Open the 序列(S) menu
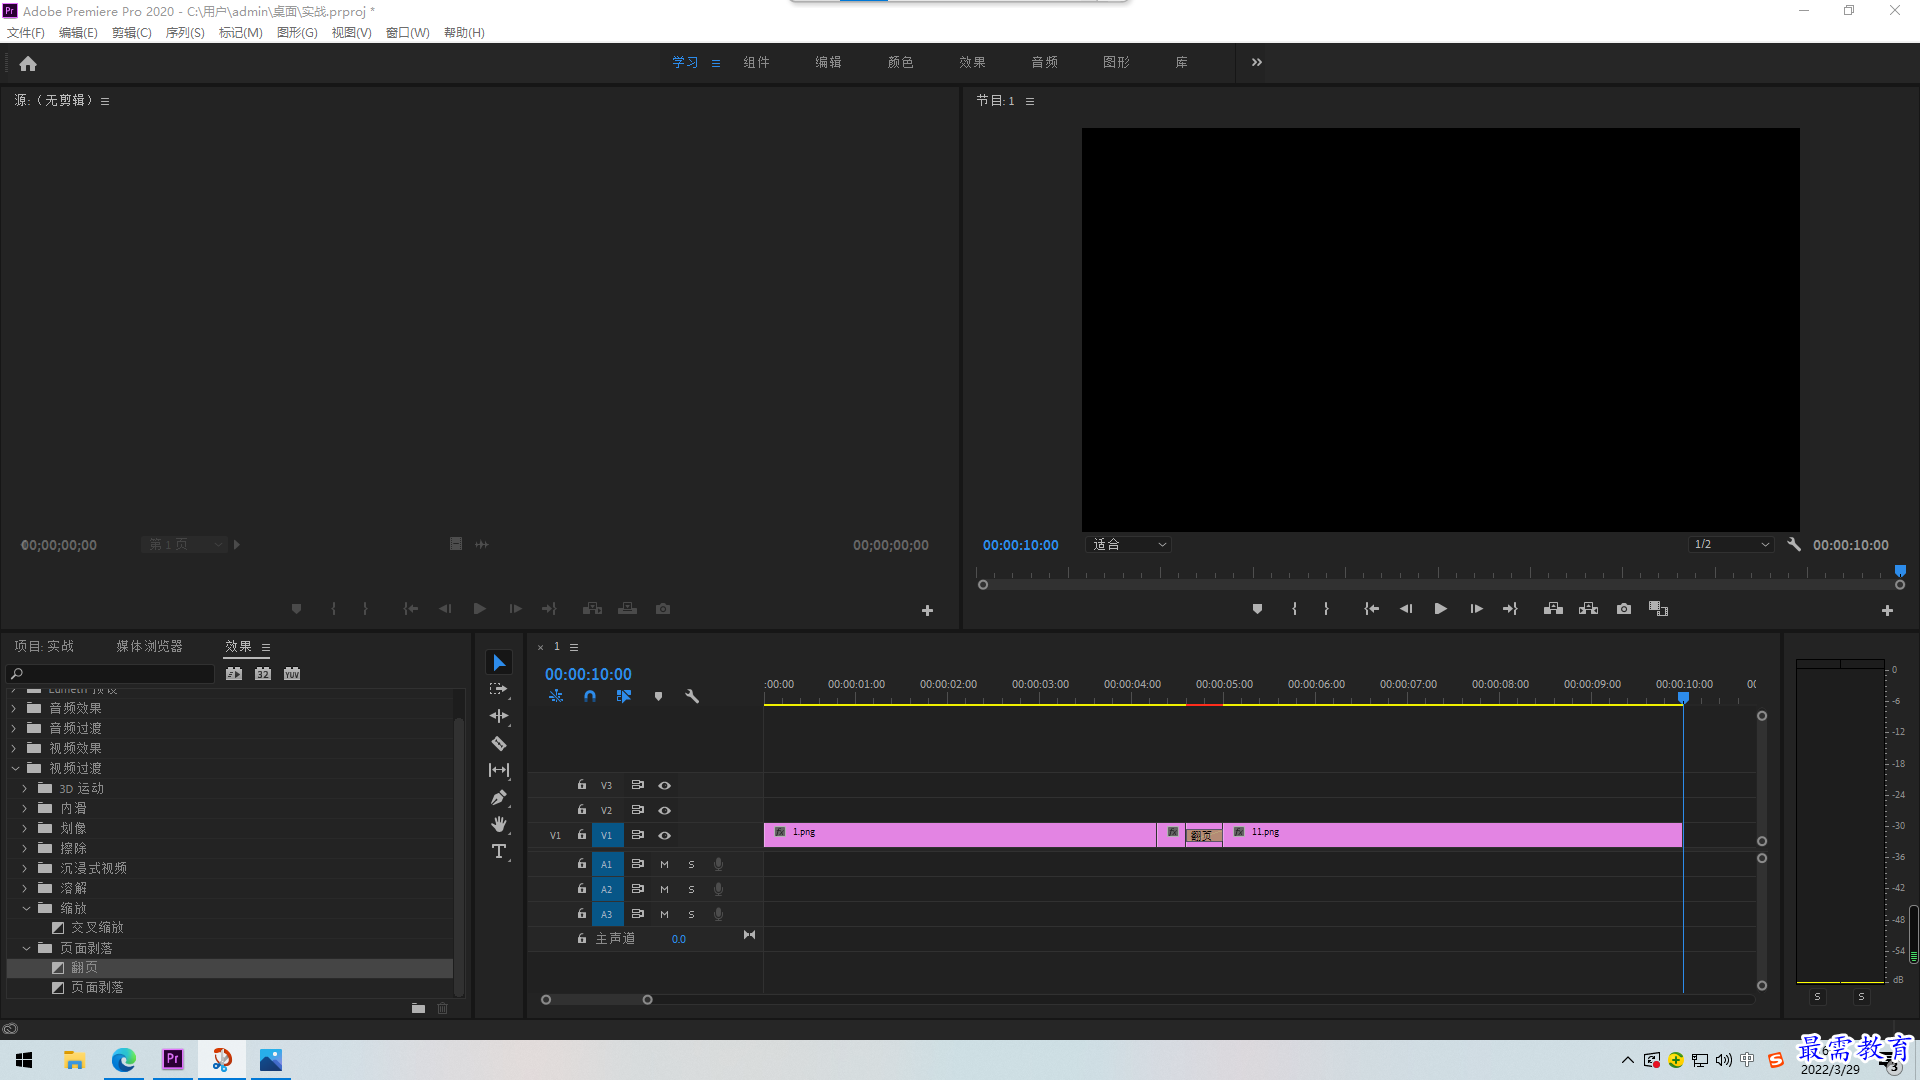 [185, 32]
